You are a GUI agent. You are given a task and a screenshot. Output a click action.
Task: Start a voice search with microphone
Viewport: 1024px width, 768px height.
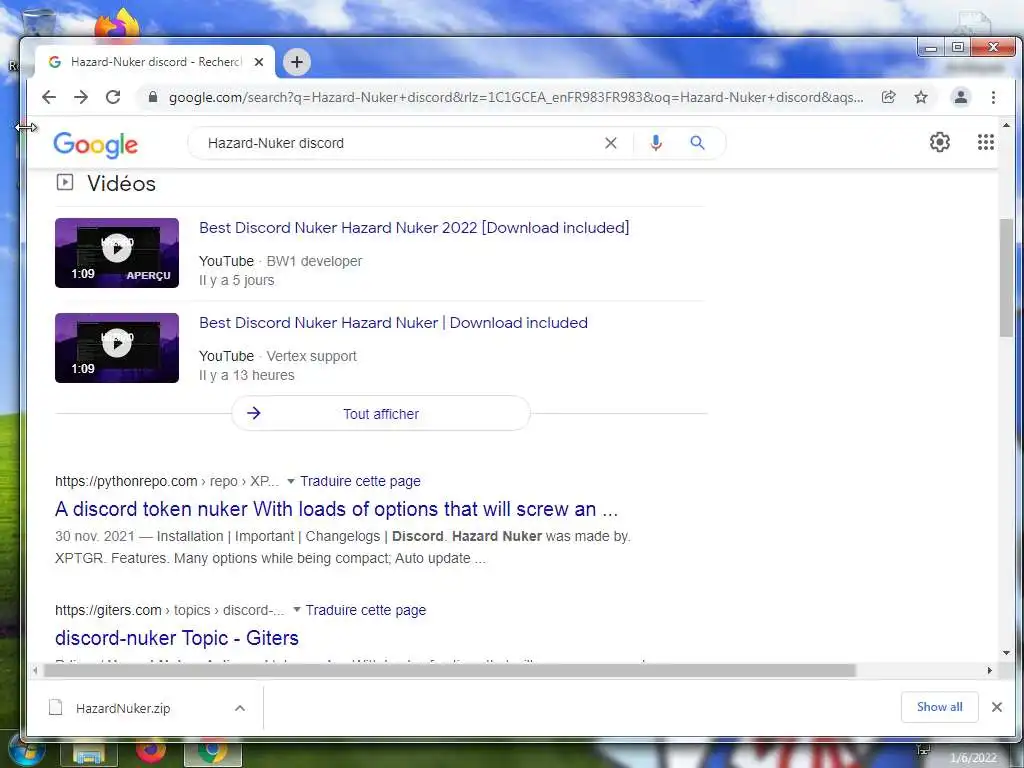pyautogui.click(x=656, y=143)
